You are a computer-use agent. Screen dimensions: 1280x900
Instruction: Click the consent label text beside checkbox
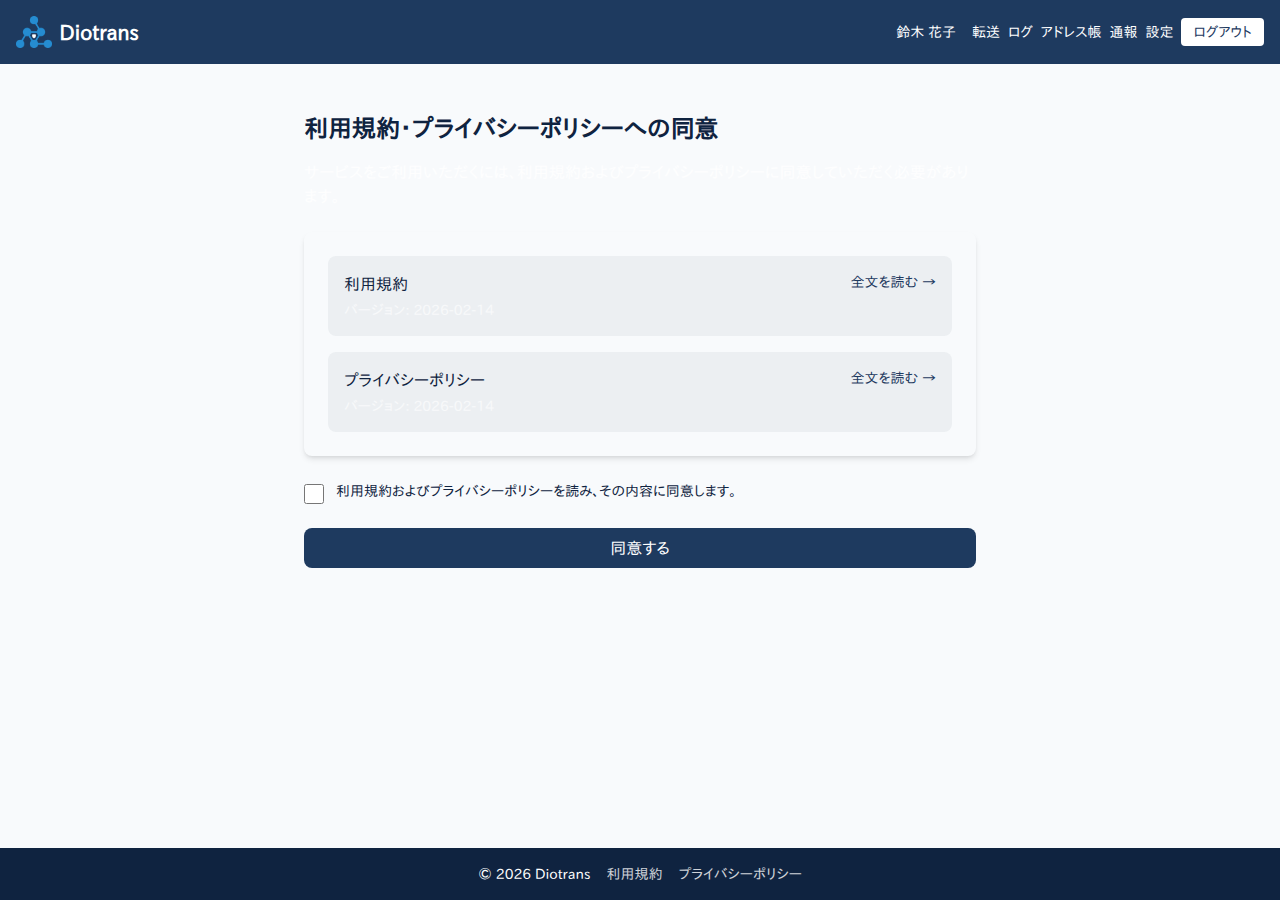pos(537,491)
